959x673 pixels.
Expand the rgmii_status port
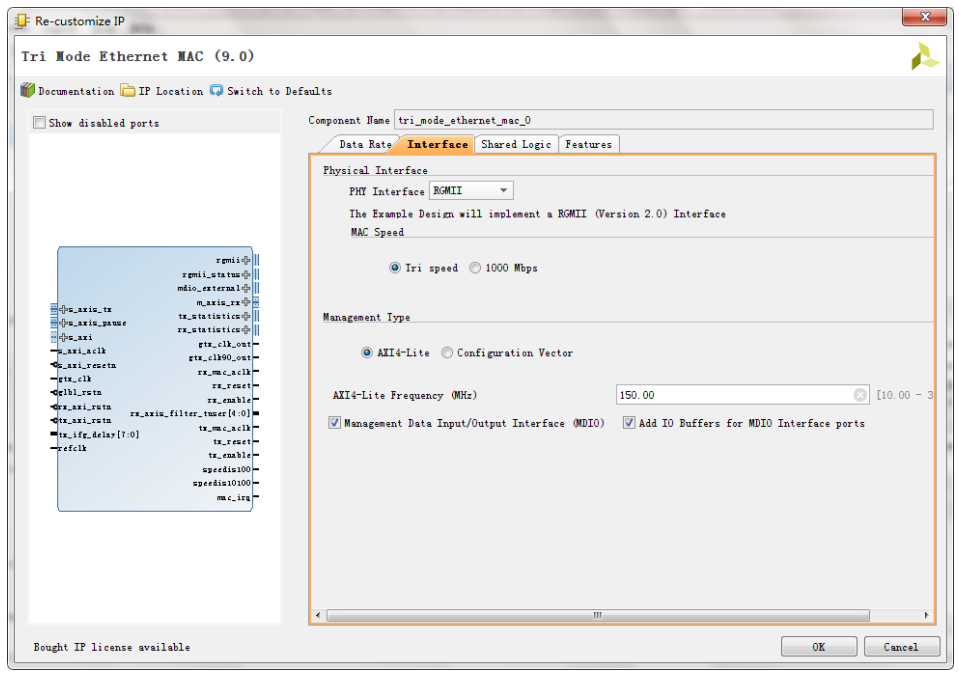click(246, 275)
